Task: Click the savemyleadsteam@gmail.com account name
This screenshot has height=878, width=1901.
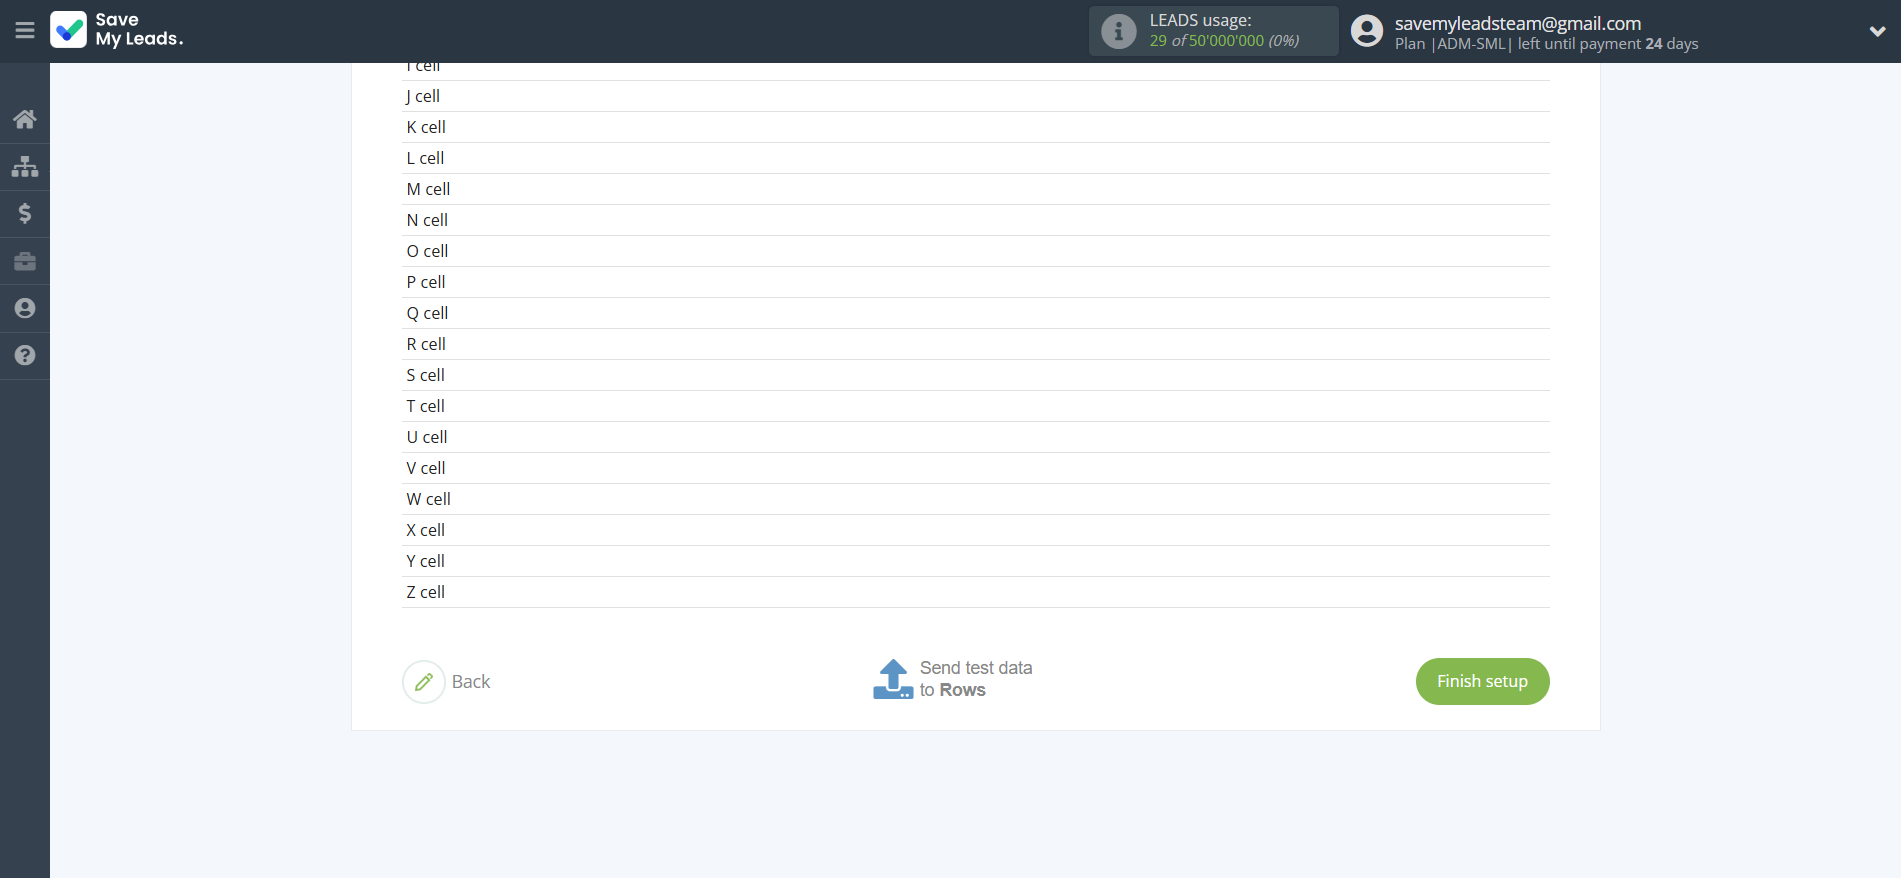Action: (x=1517, y=23)
